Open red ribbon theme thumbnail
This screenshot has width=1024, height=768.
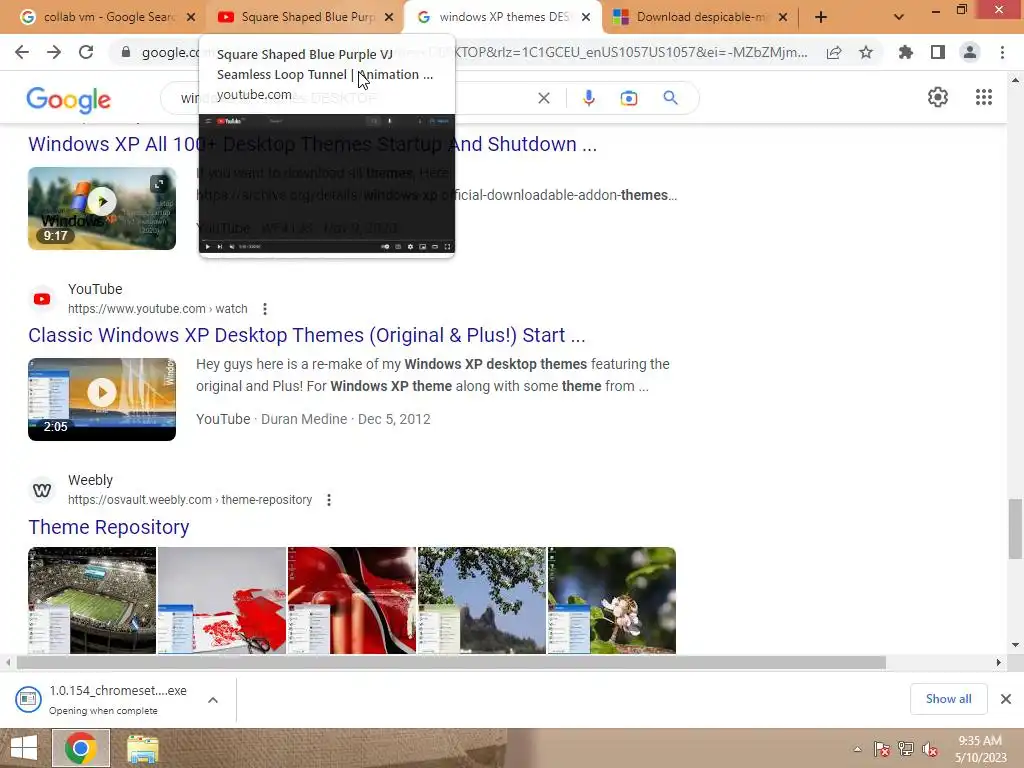click(352, 600)
